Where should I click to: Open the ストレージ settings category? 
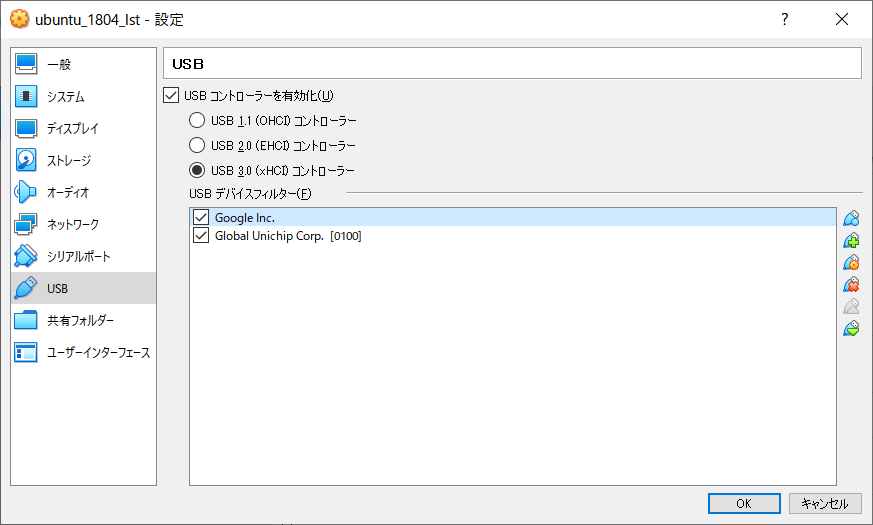pyautogui.click(x=83, y=160)
